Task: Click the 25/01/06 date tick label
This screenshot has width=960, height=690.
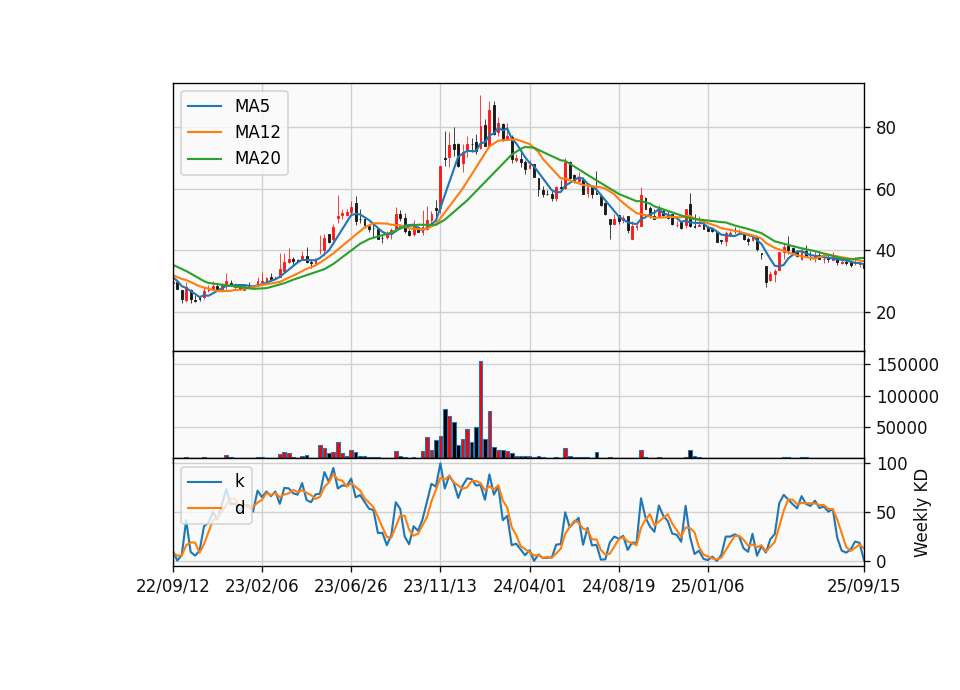Action: pos(708,586)
